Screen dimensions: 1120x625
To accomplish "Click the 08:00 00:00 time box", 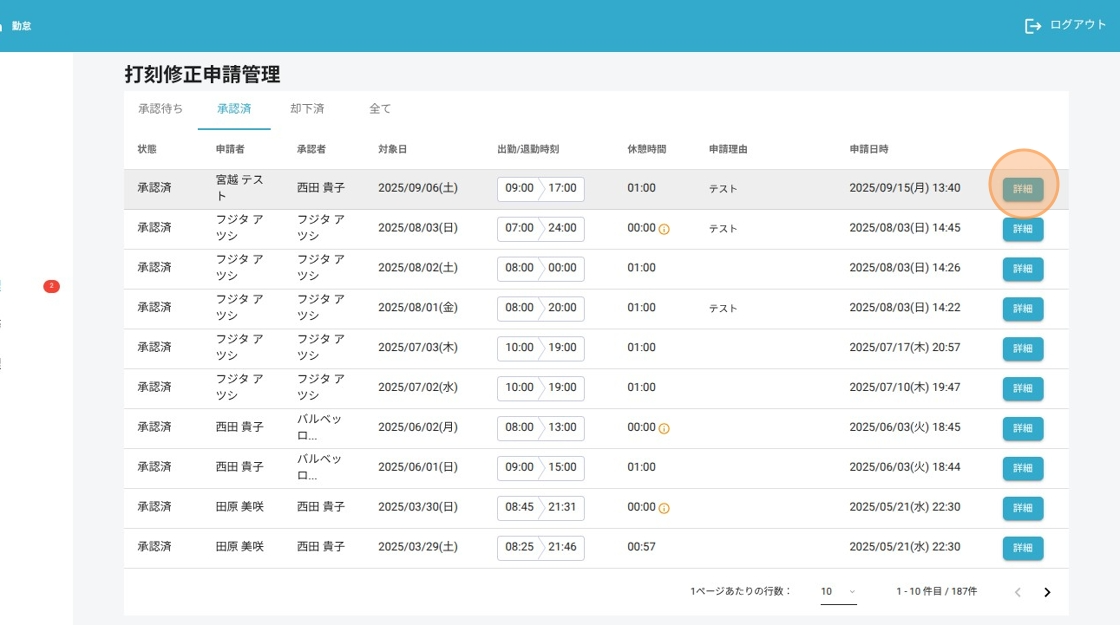I will (541, 268).
